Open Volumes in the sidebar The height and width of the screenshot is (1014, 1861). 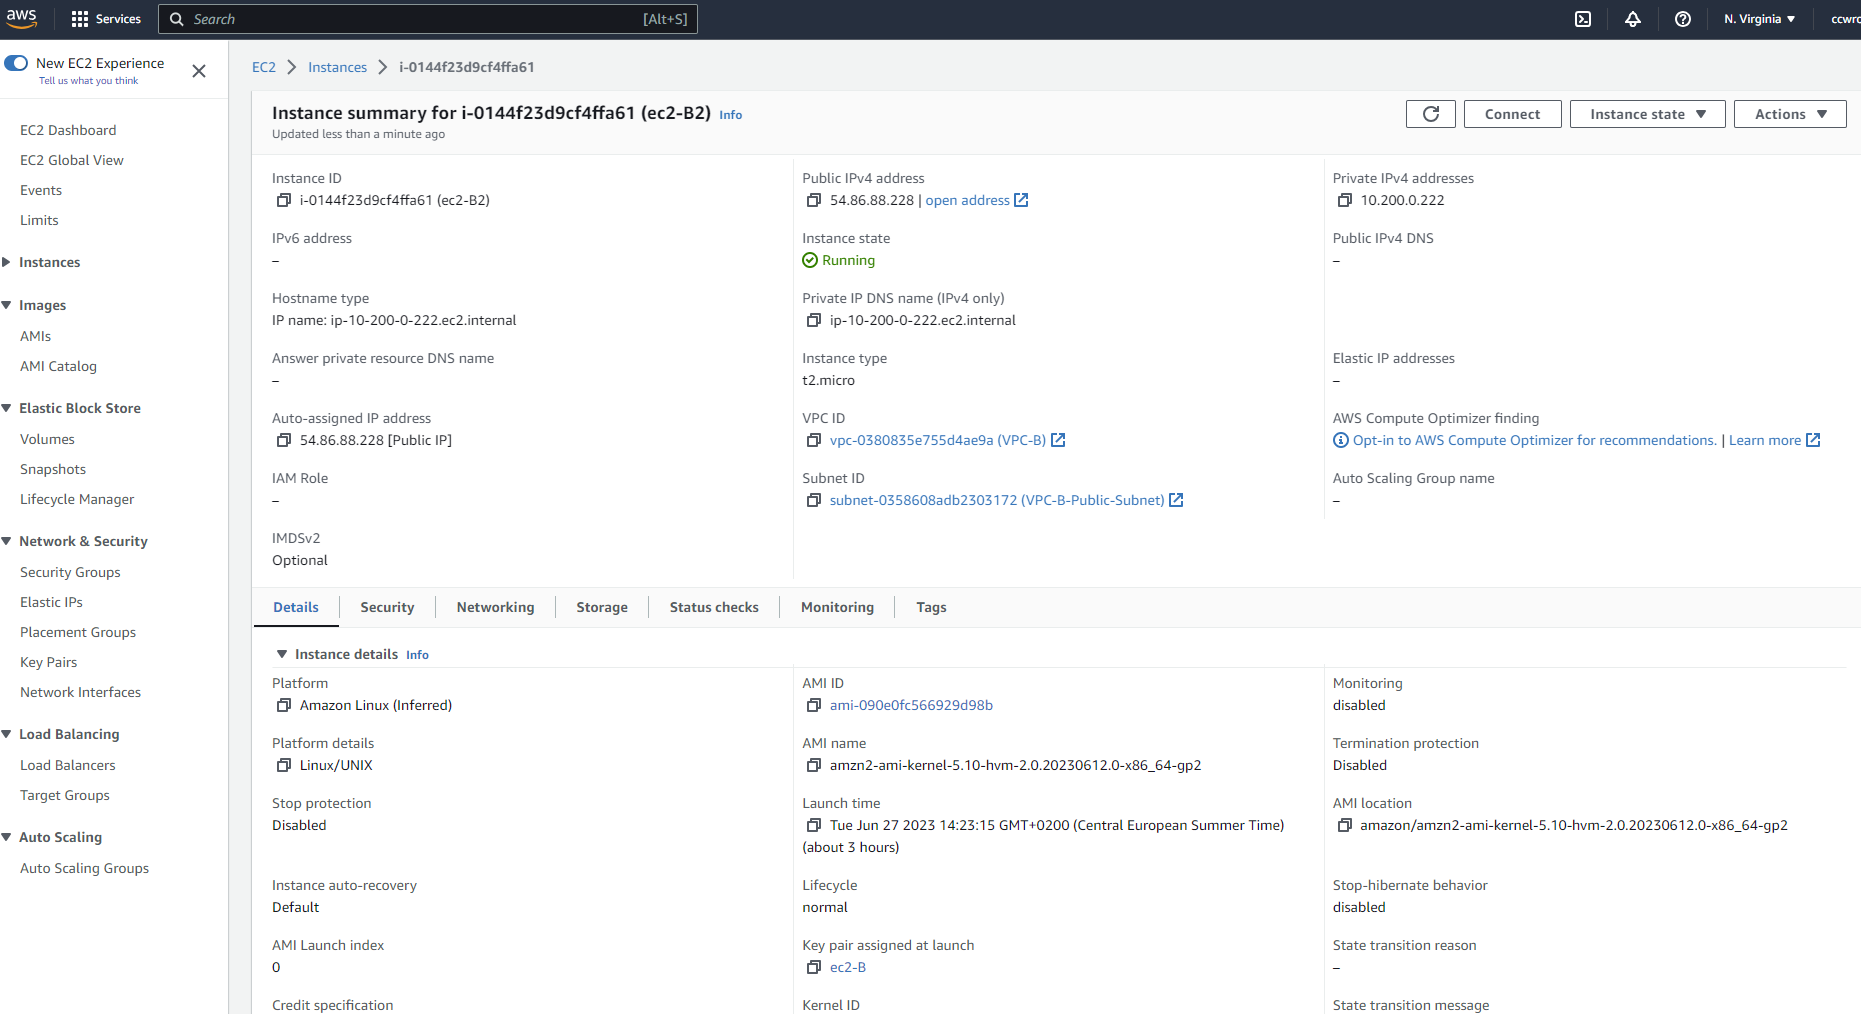coord(47,439)
